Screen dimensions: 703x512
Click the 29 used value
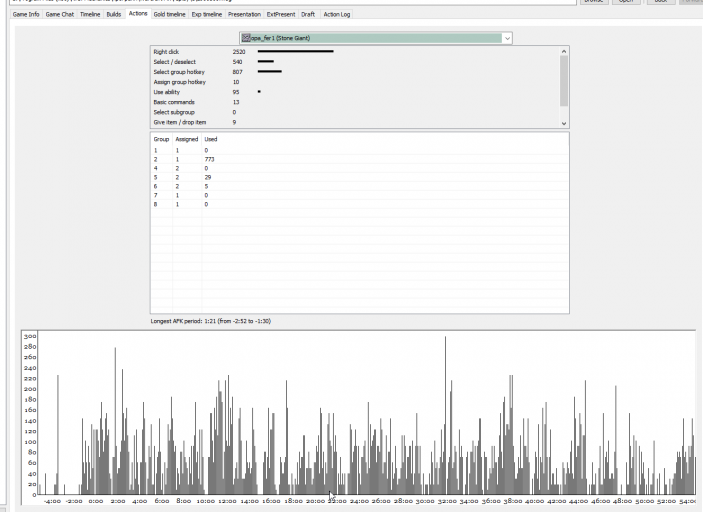click(x=208, y=178)
